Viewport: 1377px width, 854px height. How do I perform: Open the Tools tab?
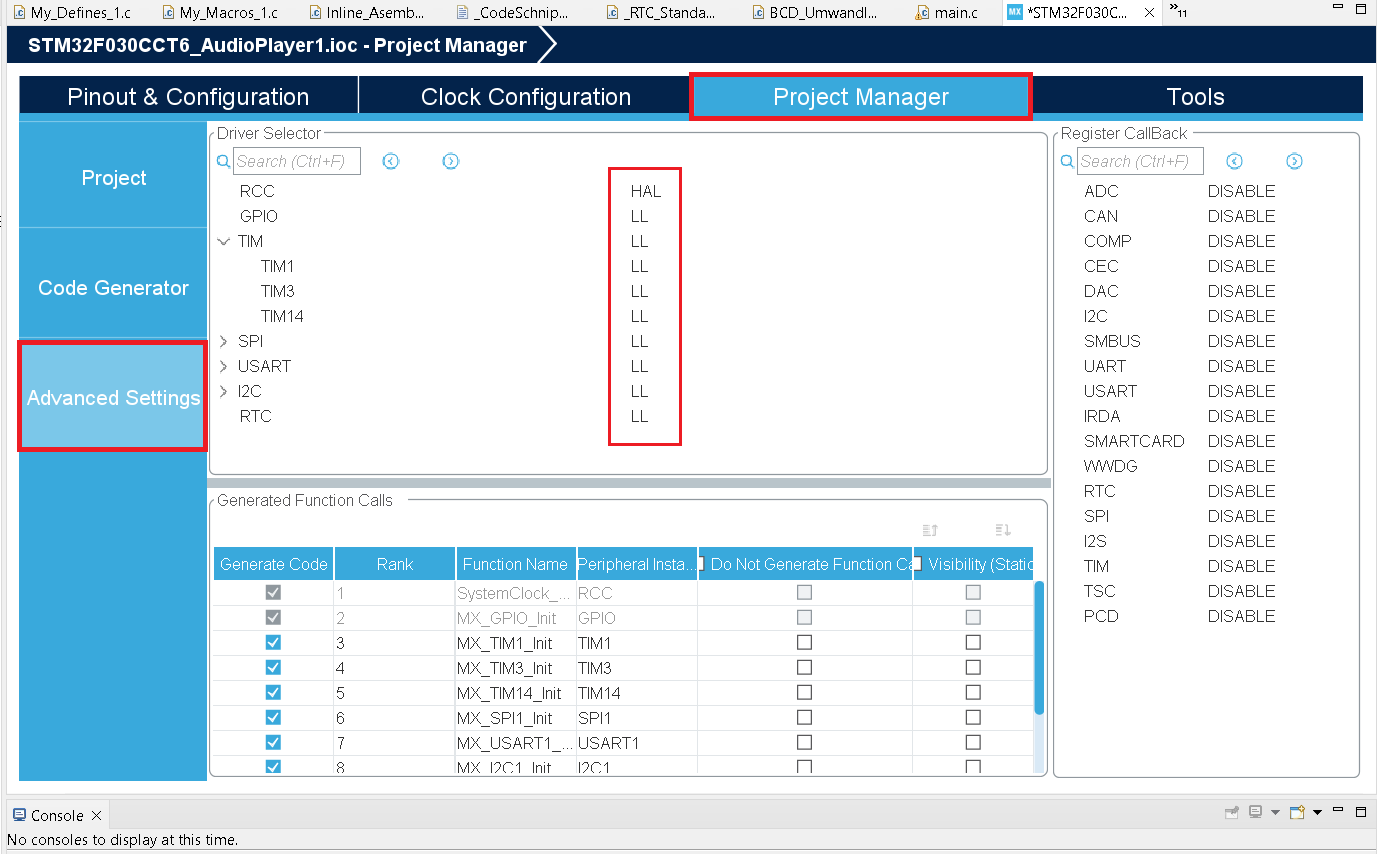coord(1196,97)
